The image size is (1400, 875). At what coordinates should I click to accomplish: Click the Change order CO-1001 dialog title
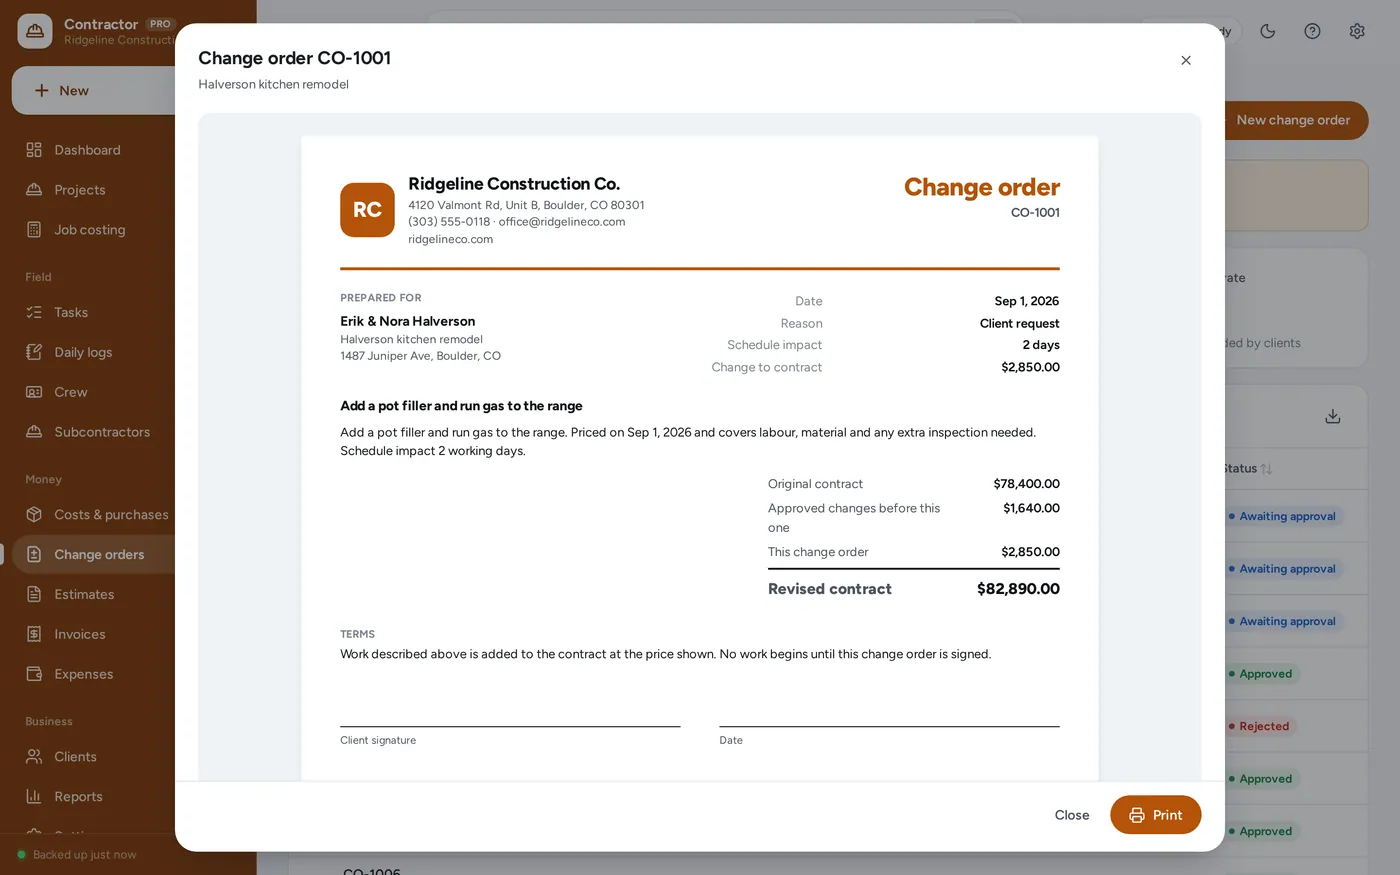point(294,58)
